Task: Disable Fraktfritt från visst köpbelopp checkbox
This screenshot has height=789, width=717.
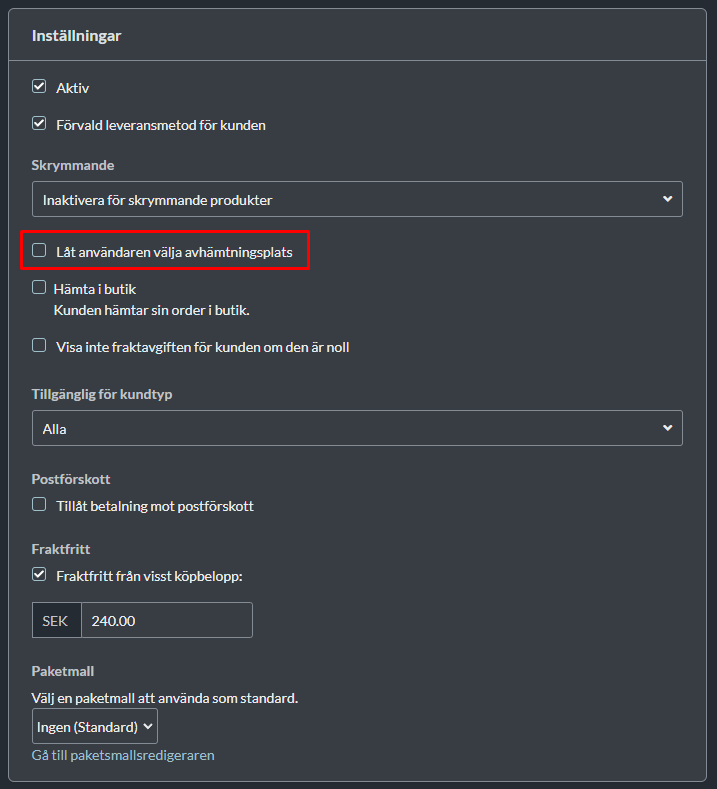Action: [x=39, y=575]
